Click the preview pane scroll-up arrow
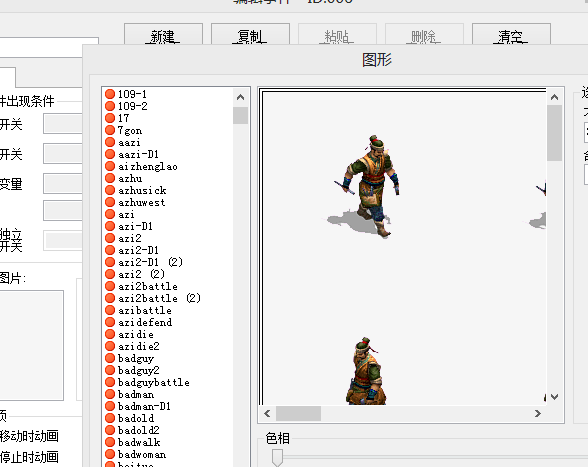The height and width of the screenshot is (467, 588). coord(554,98)
